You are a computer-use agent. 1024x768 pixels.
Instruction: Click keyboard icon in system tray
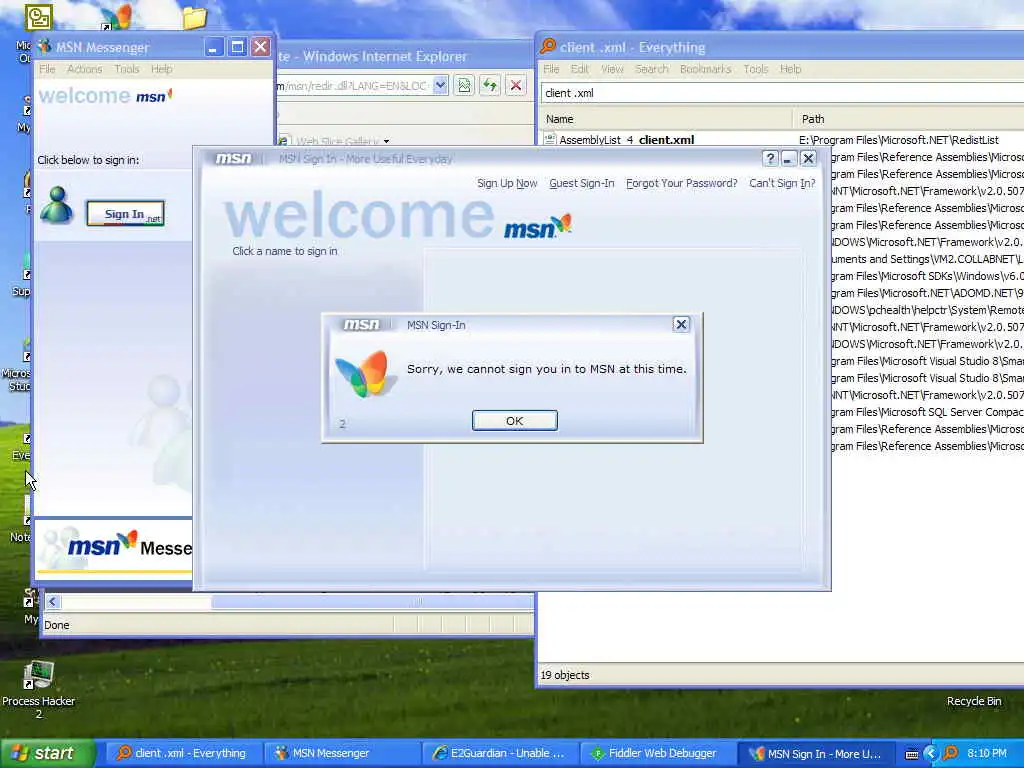[x=912, y=754]
